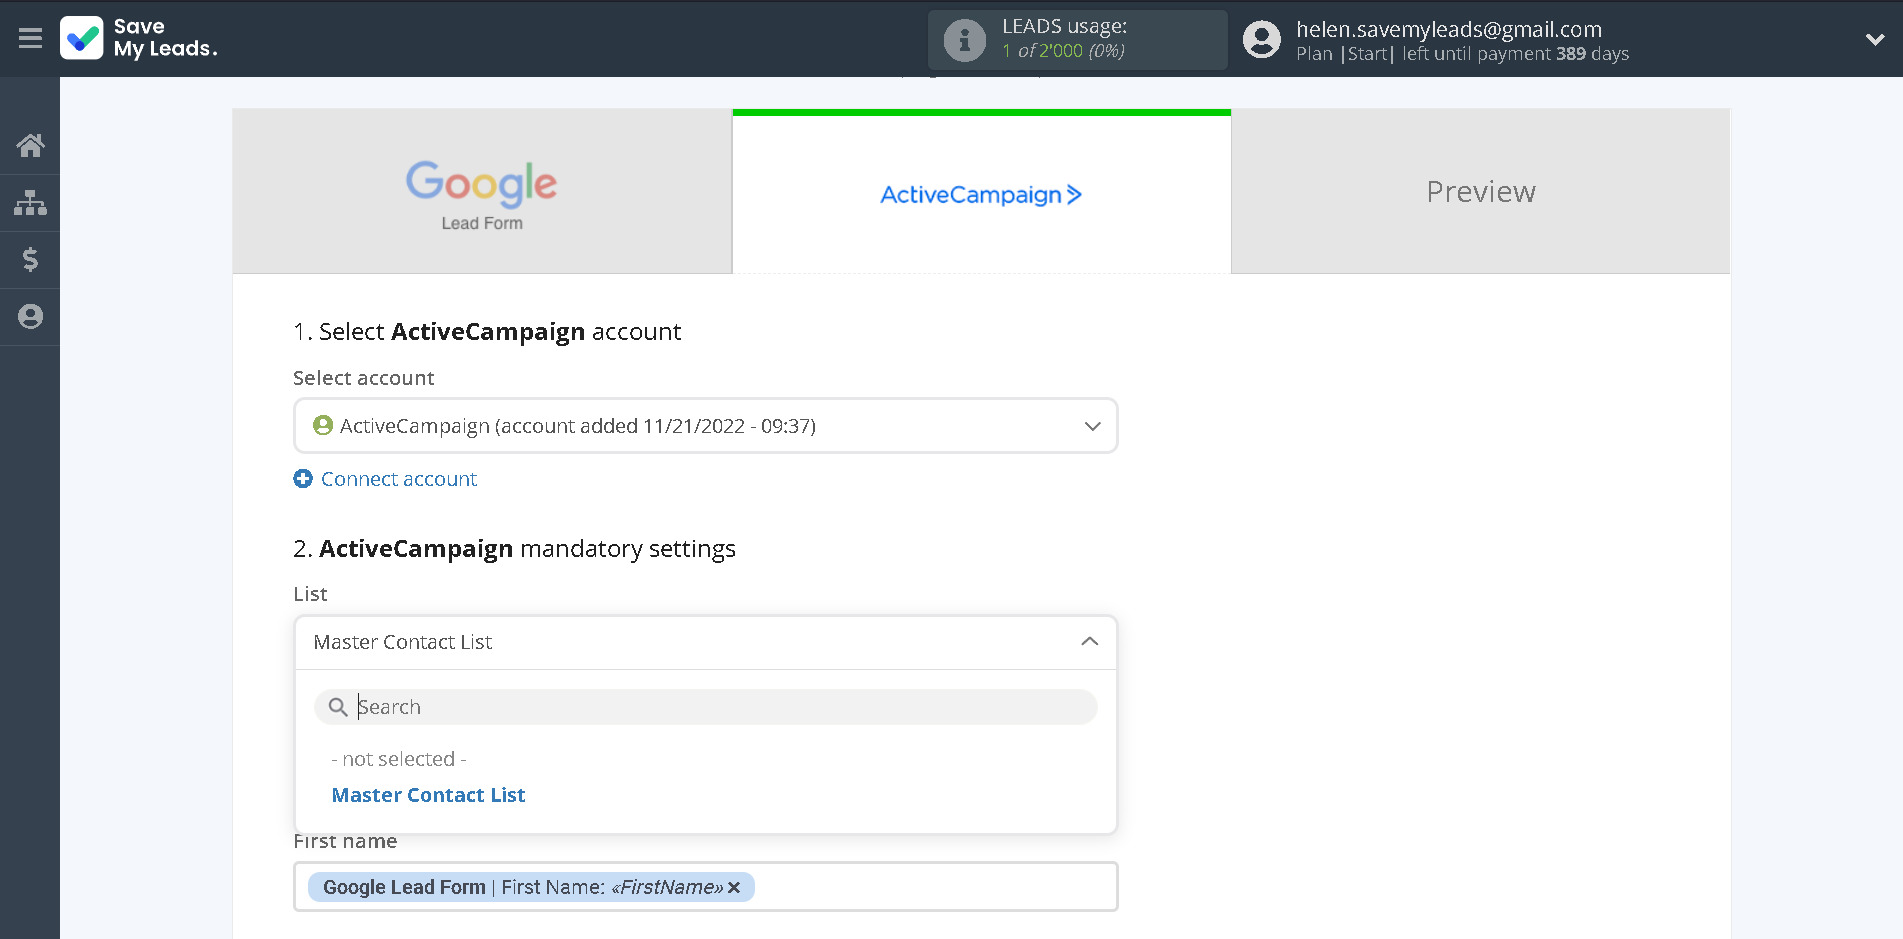
Task: Choose Master Contact List option
Action: click(x=428, y=795)
